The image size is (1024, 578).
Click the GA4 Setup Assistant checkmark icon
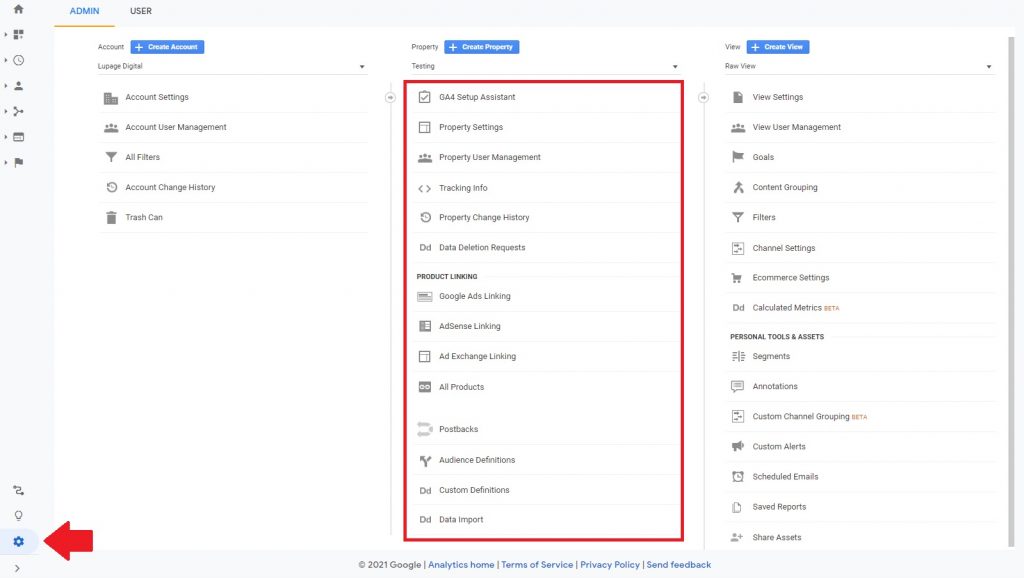click(424, 97)
